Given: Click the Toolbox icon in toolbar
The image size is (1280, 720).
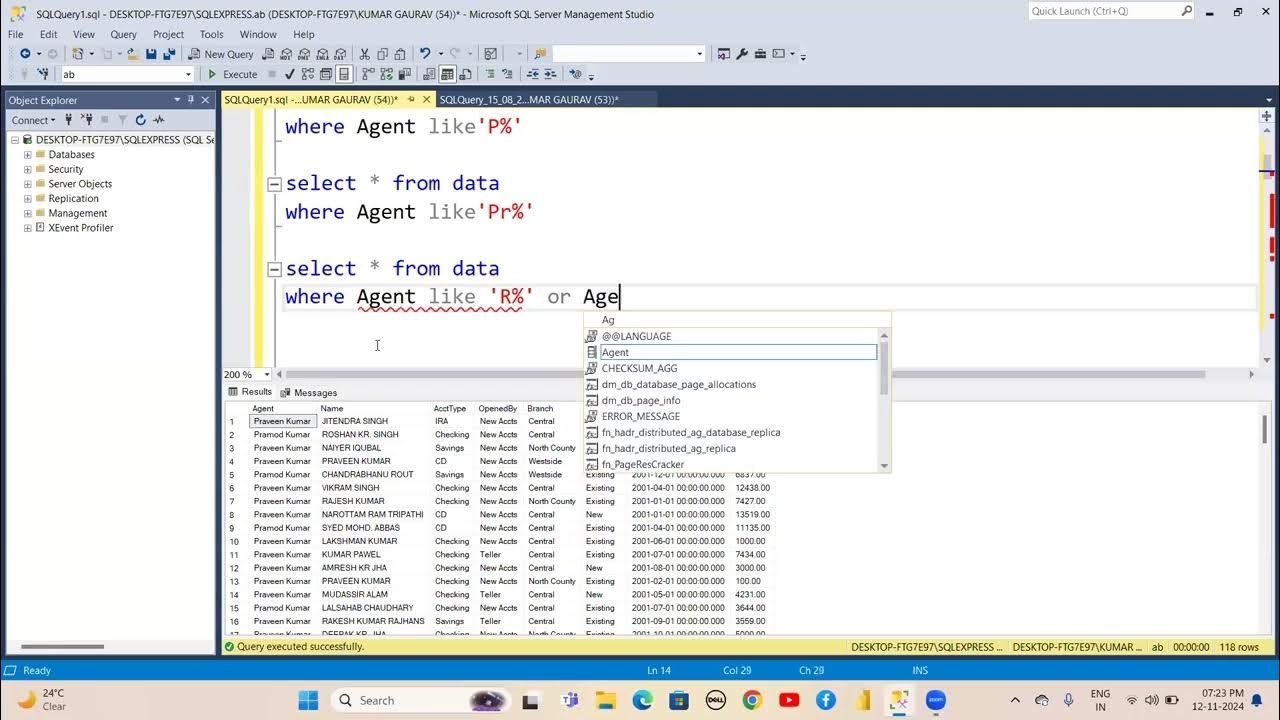Looking at the screenshot, I should (760, 54).
